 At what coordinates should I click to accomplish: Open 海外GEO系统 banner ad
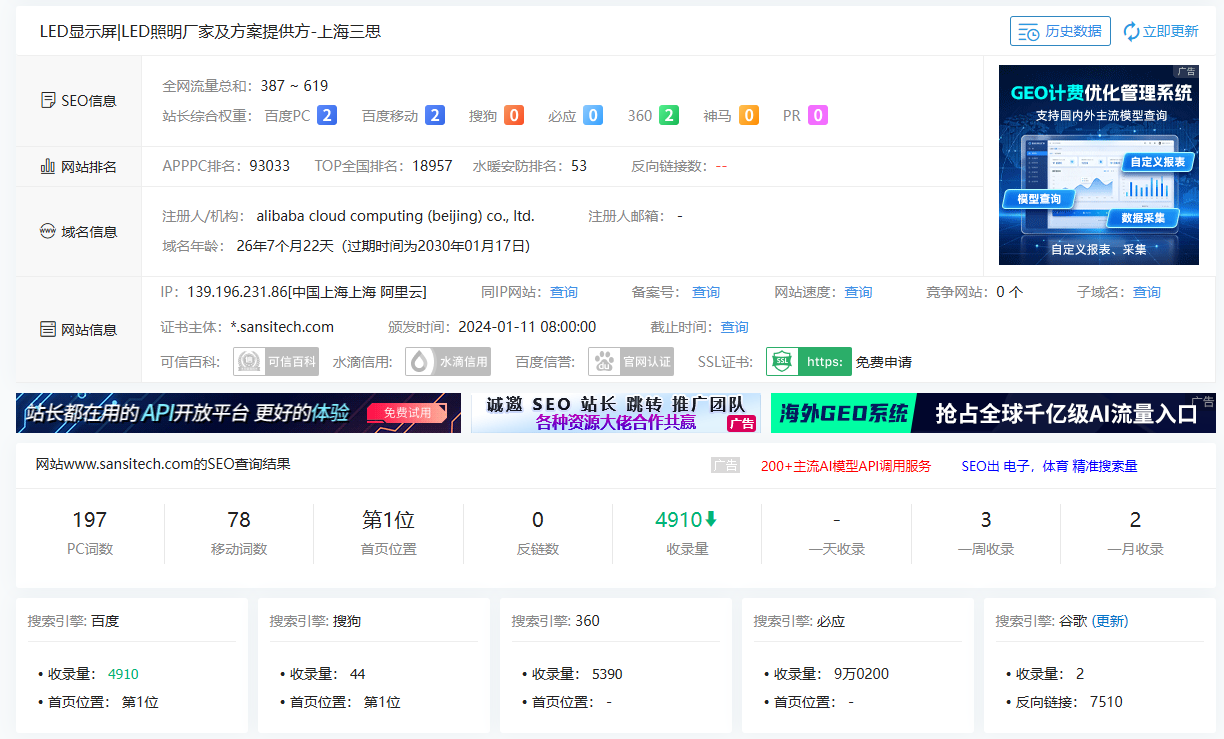(x=993, y=413)
